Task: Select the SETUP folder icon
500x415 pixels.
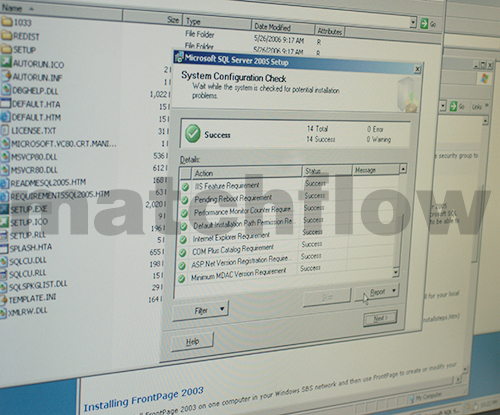Action: click(x=6, y=49)
